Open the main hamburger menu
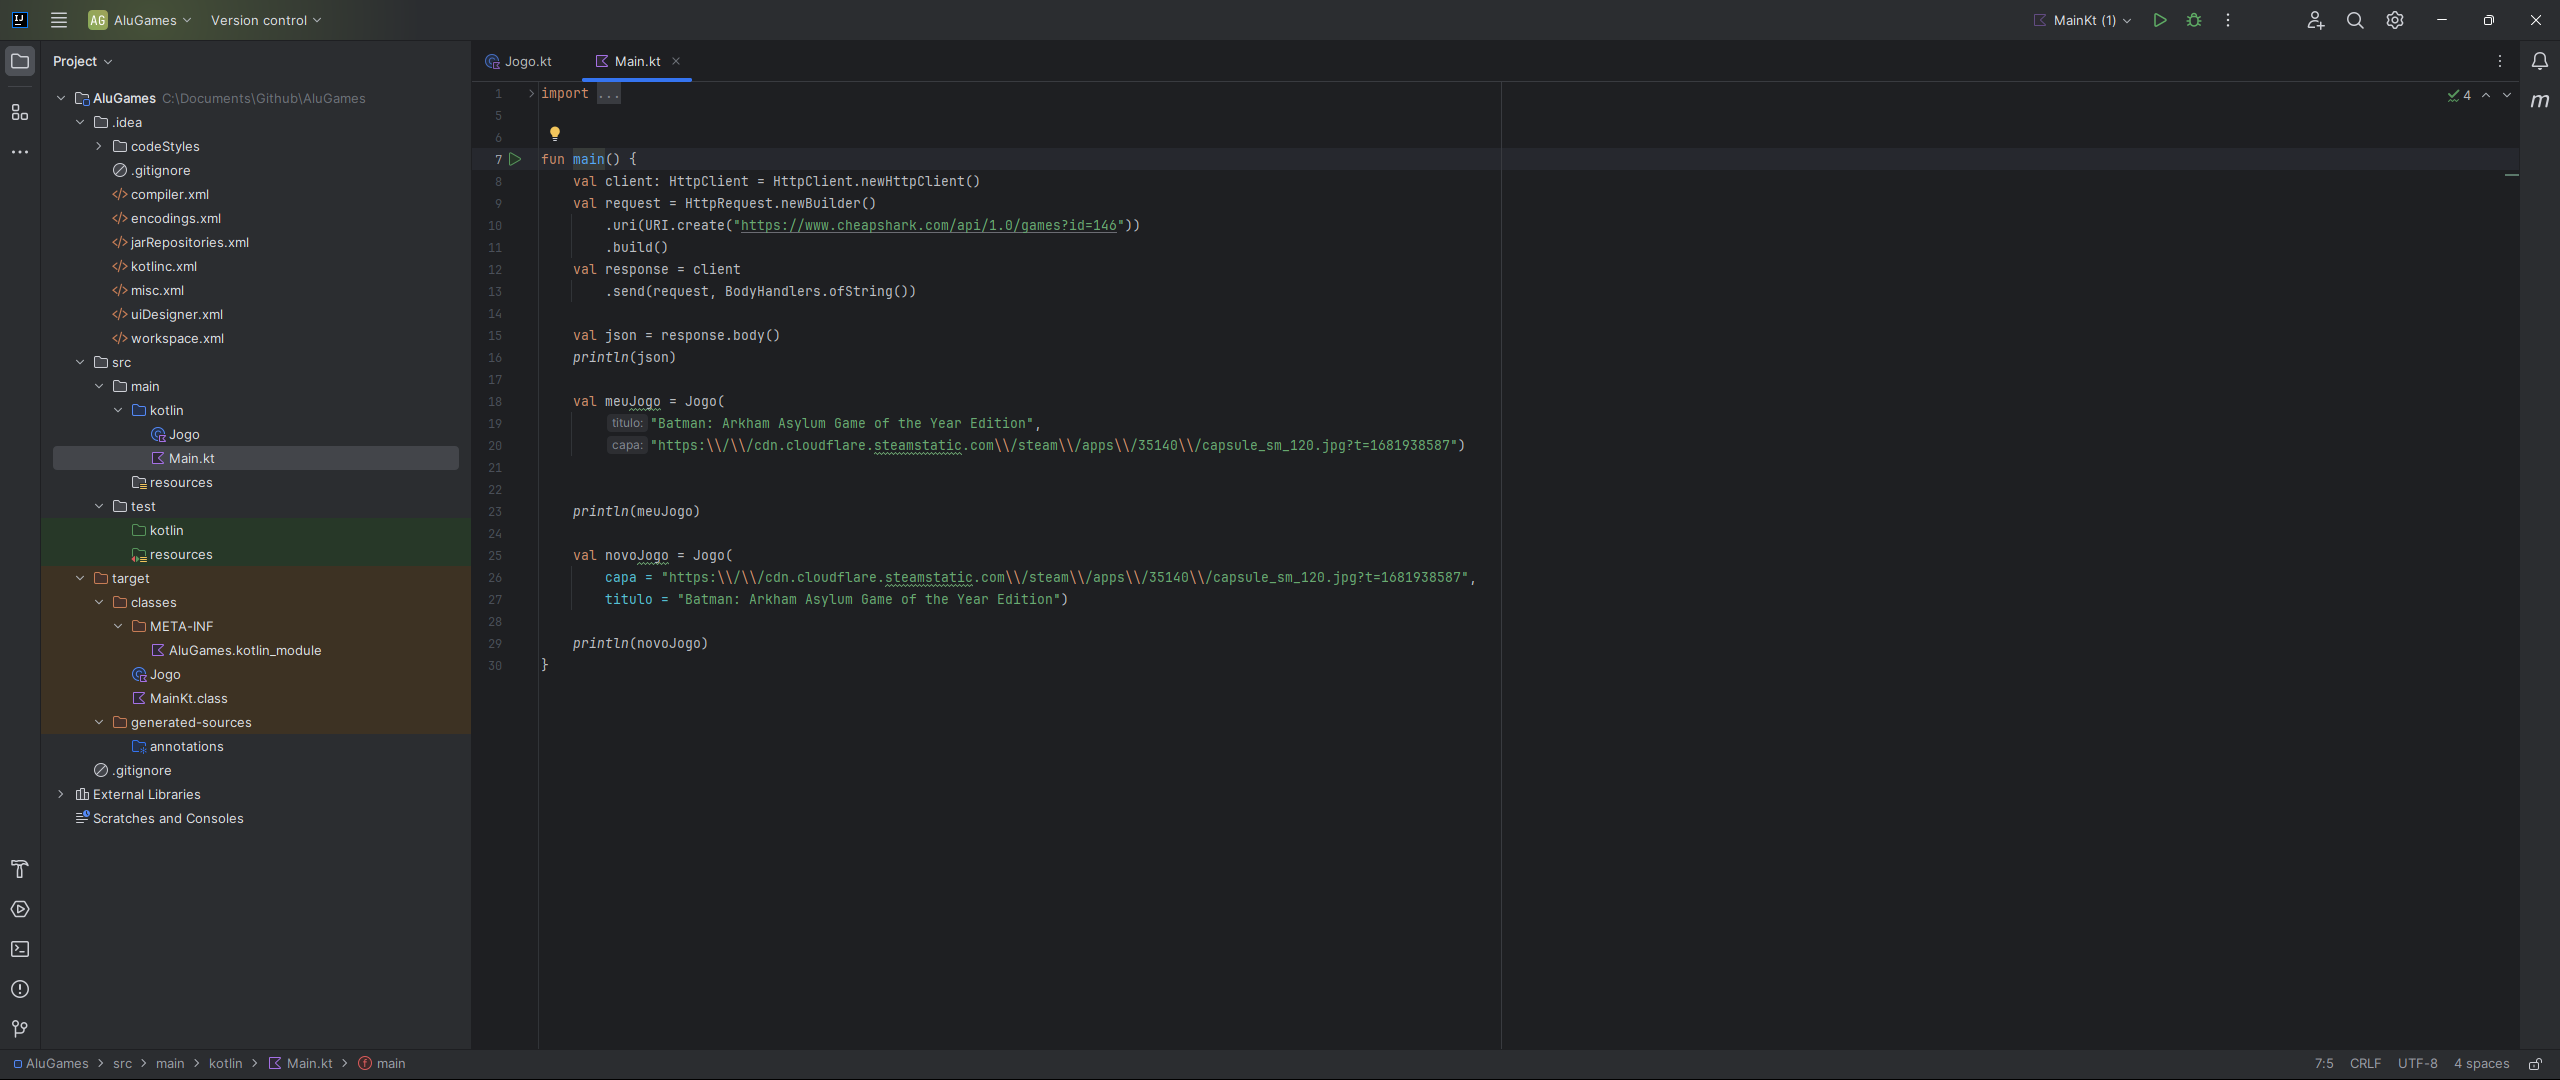Image resolution: width=2560 pixels, height=1080 pixels. pyautogui.click(x=59, y=20)
